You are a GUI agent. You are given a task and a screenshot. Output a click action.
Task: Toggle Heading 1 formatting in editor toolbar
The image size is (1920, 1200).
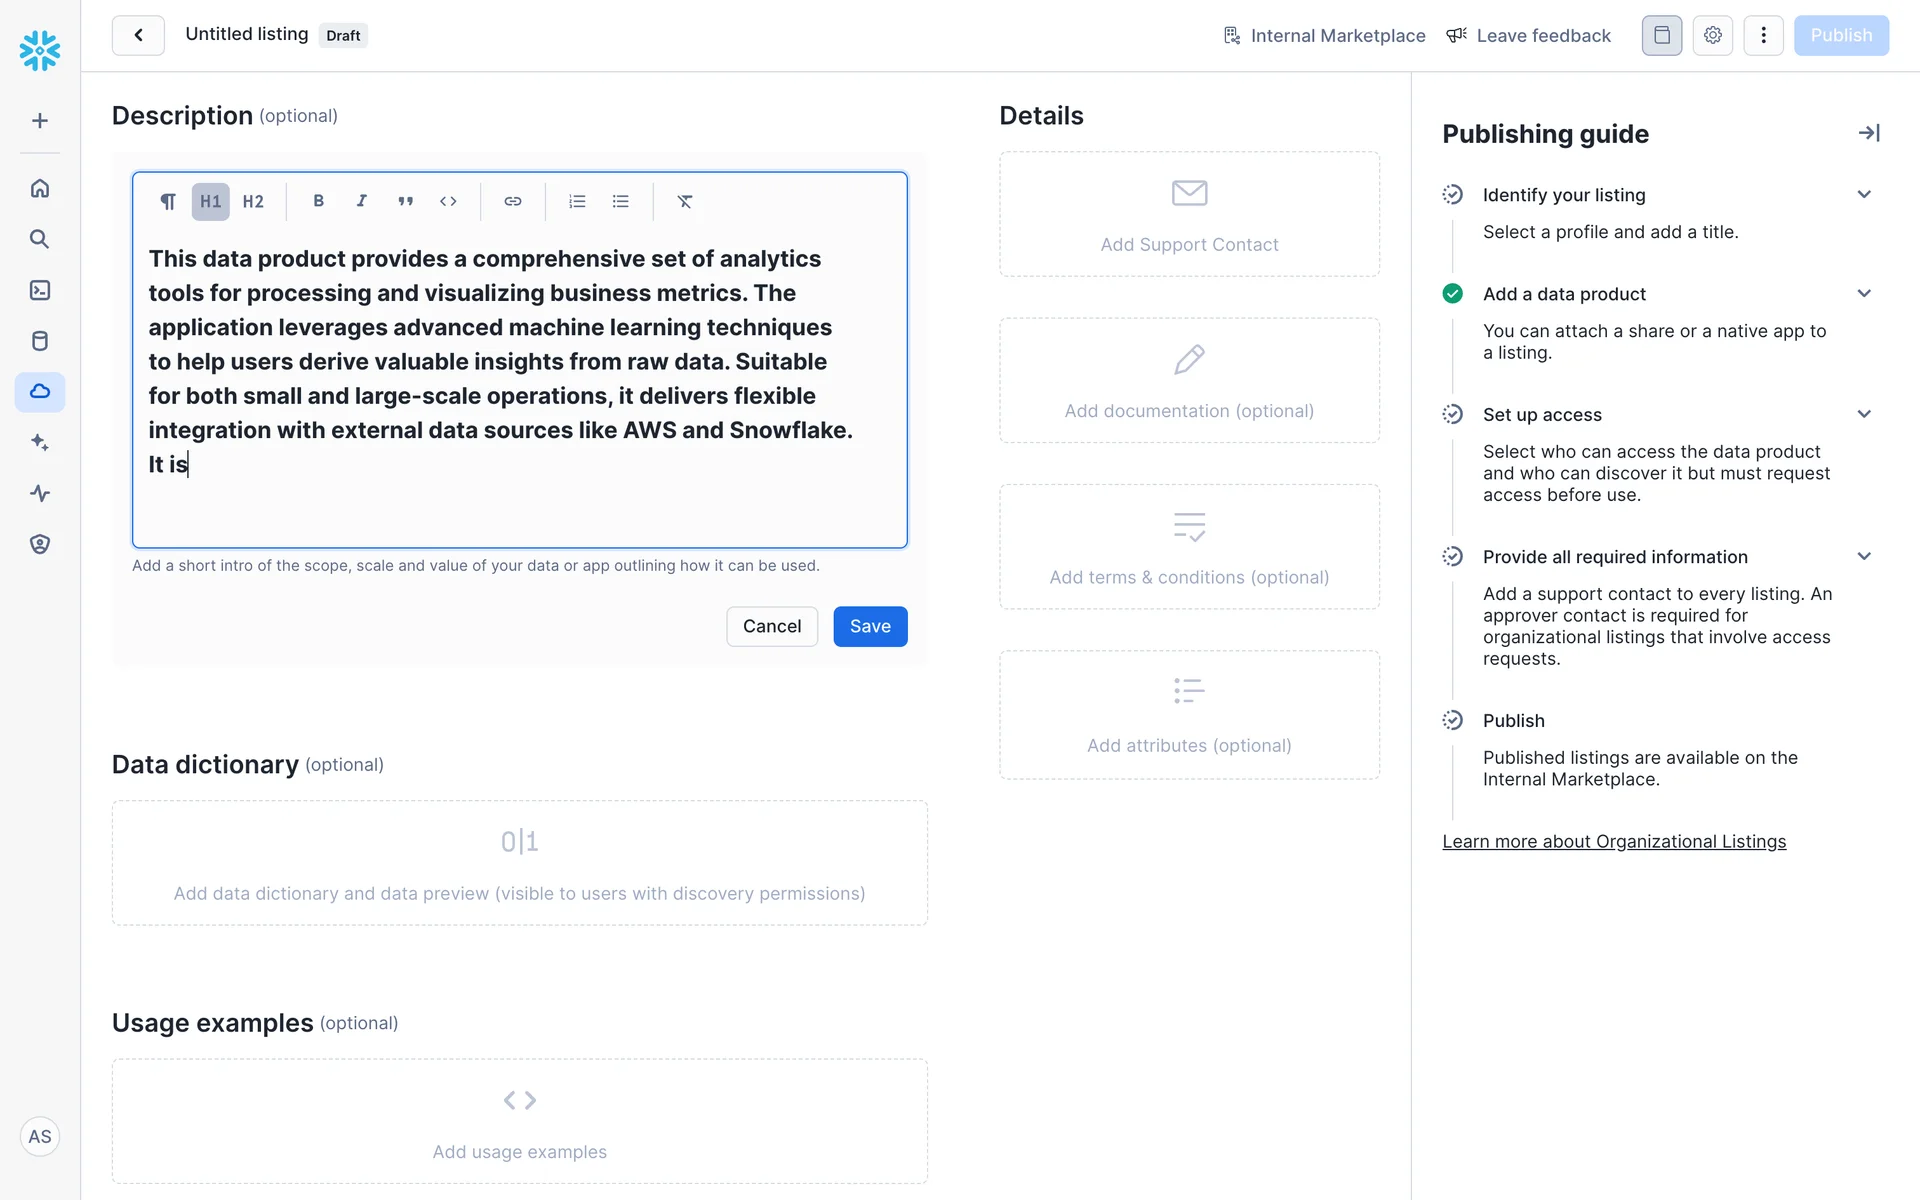click(x=210, y=201)
